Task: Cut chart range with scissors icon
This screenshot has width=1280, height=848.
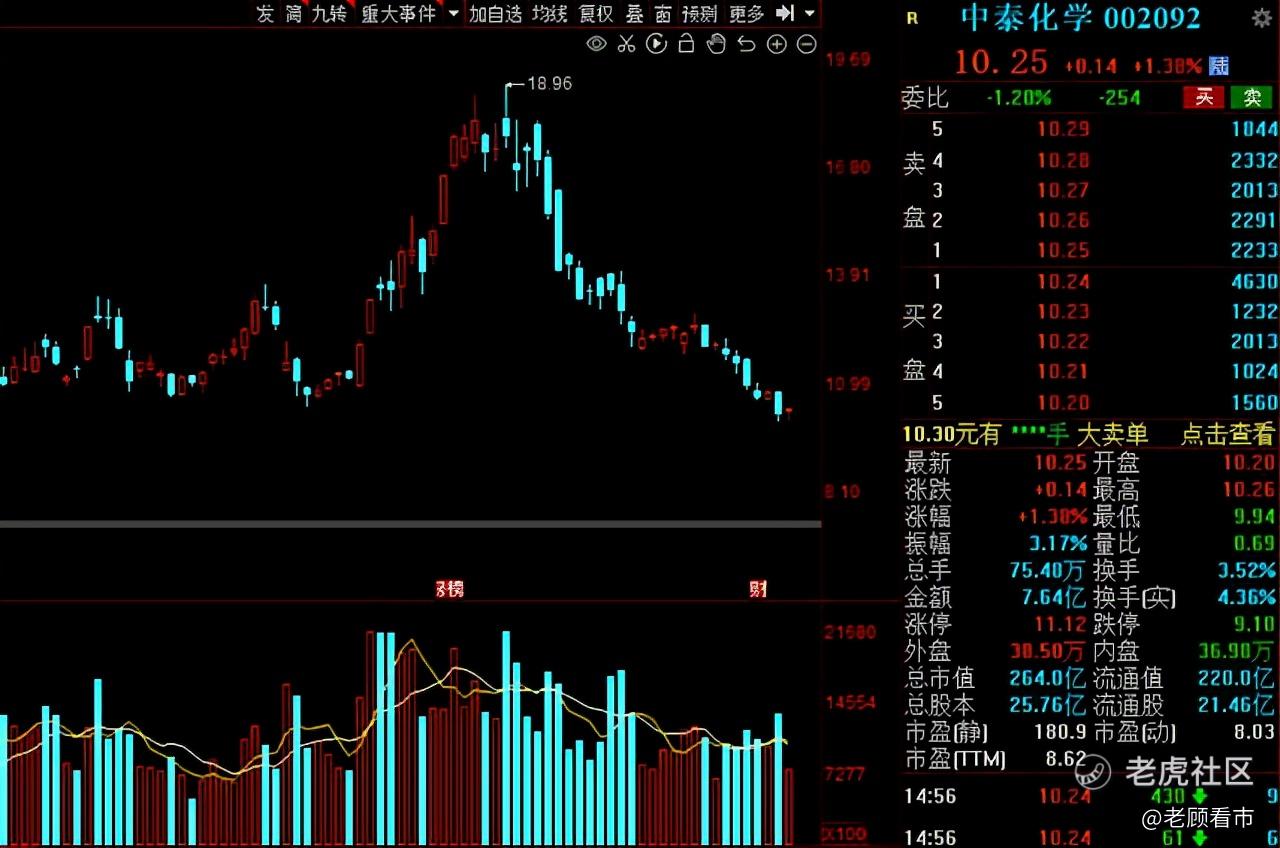Action: coord(626,43)
